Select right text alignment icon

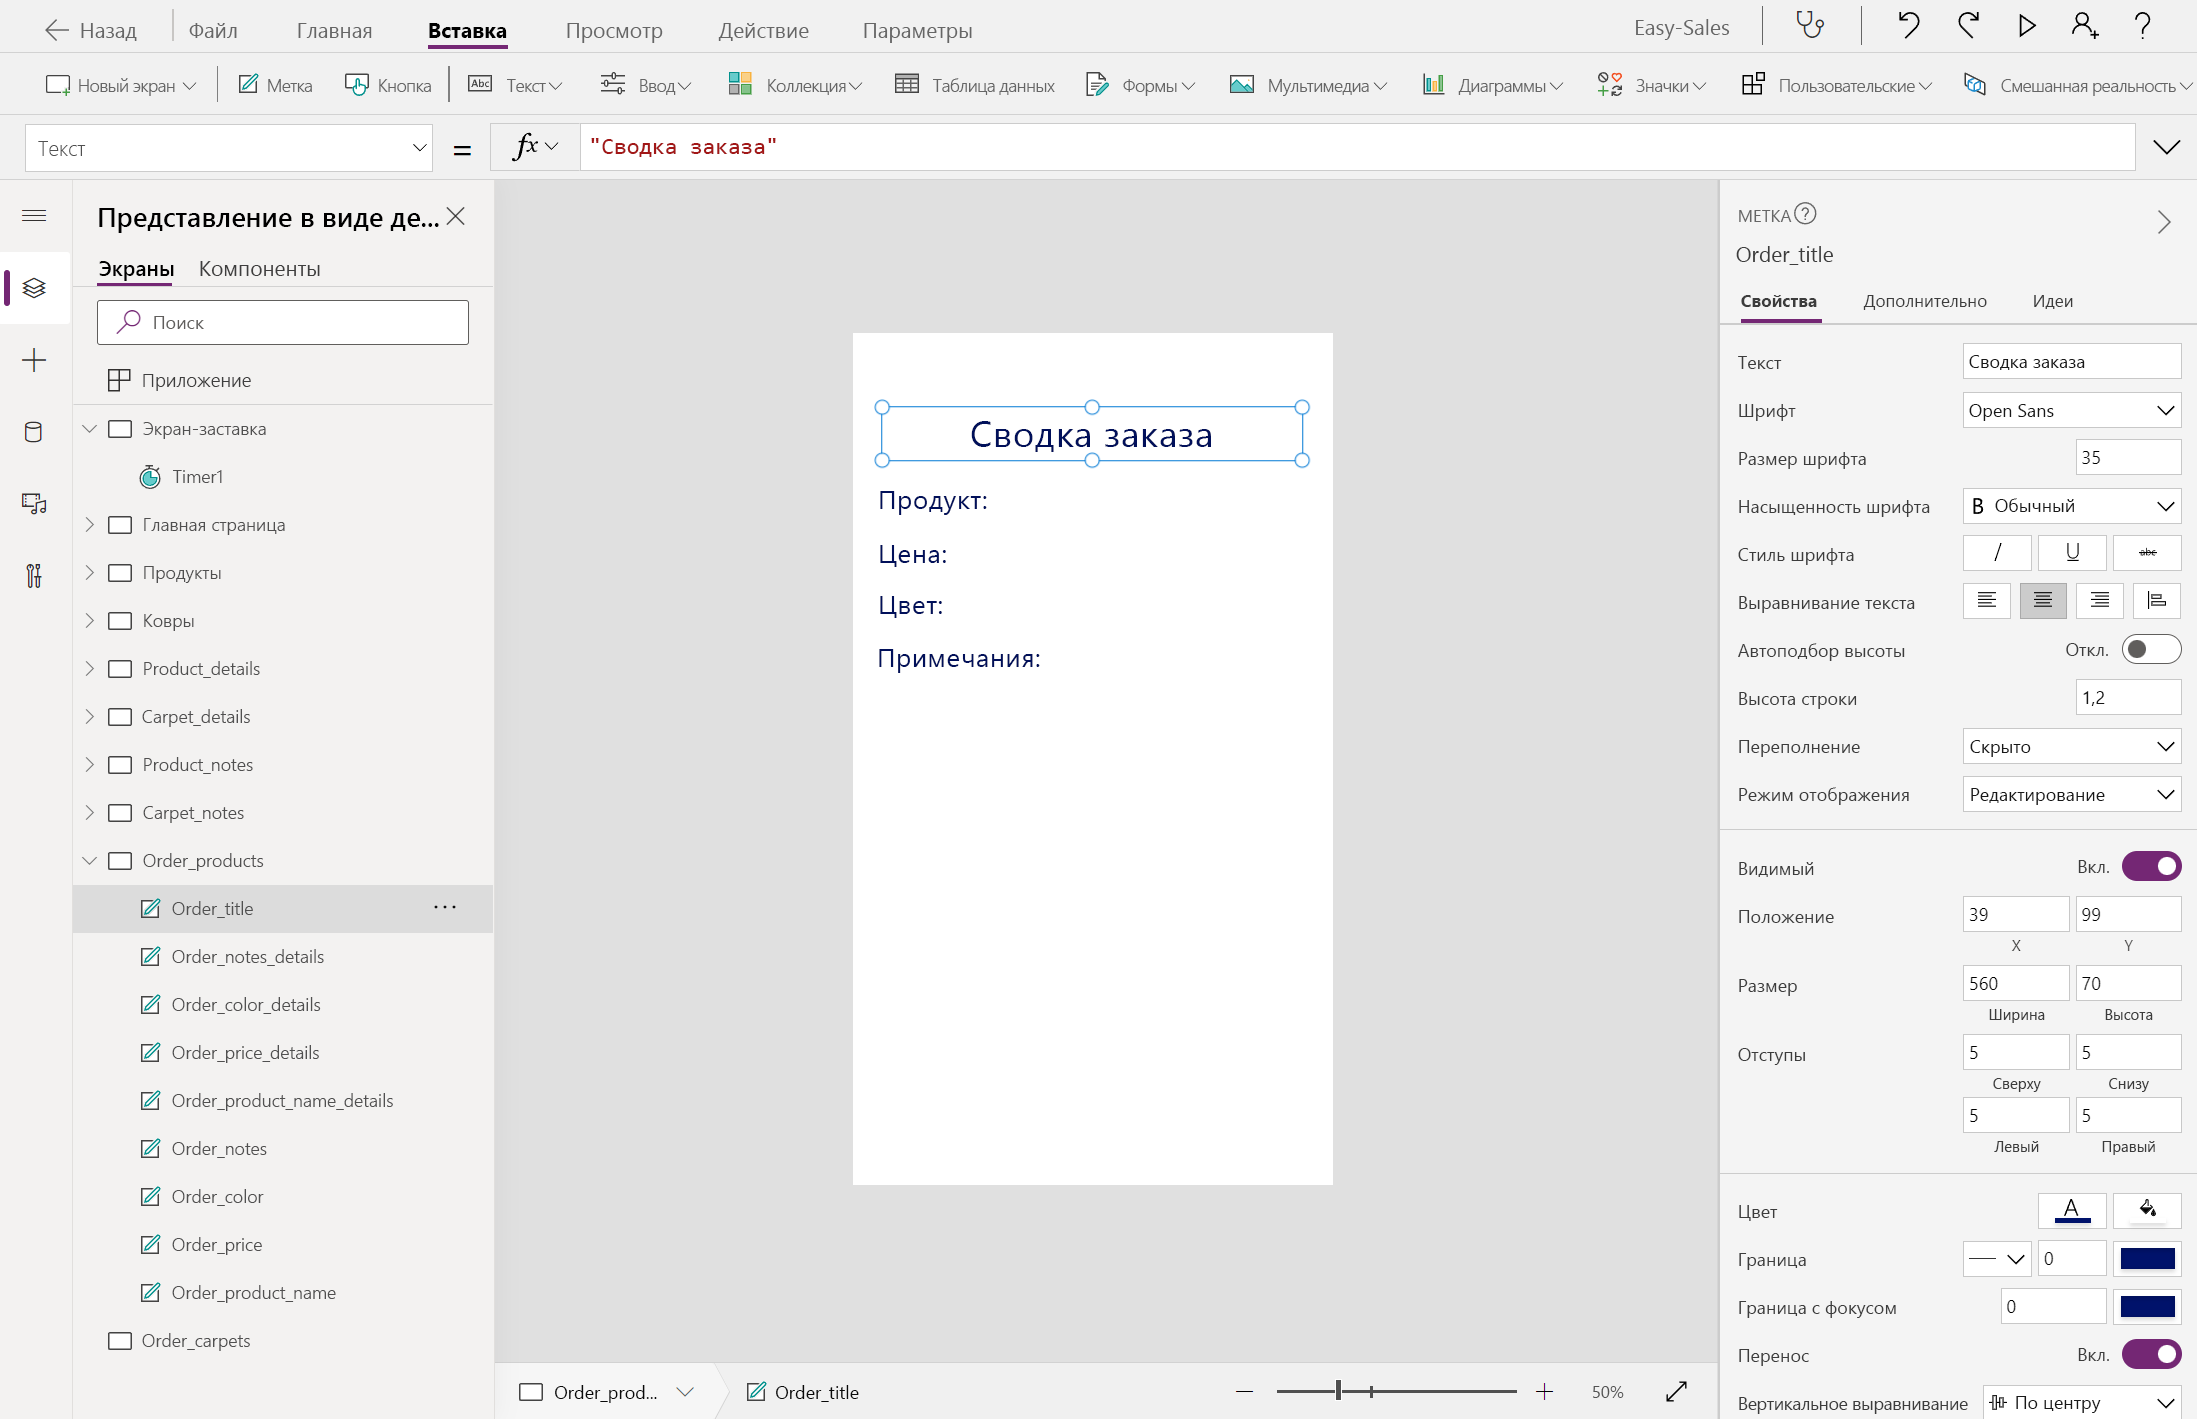[x=2099, y=601]
